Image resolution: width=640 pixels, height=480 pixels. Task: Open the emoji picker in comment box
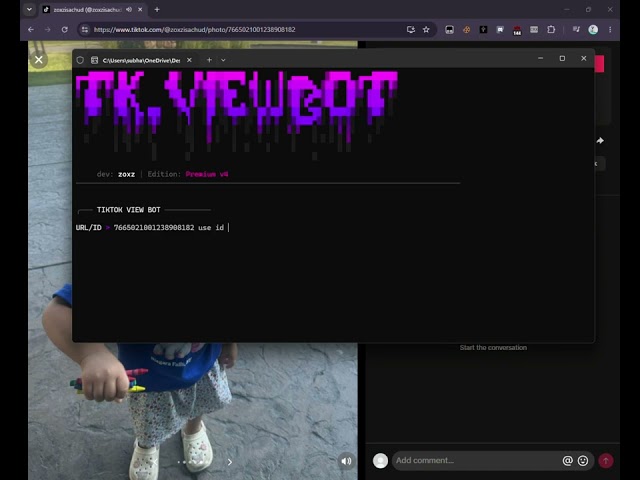tap(583, 460)
